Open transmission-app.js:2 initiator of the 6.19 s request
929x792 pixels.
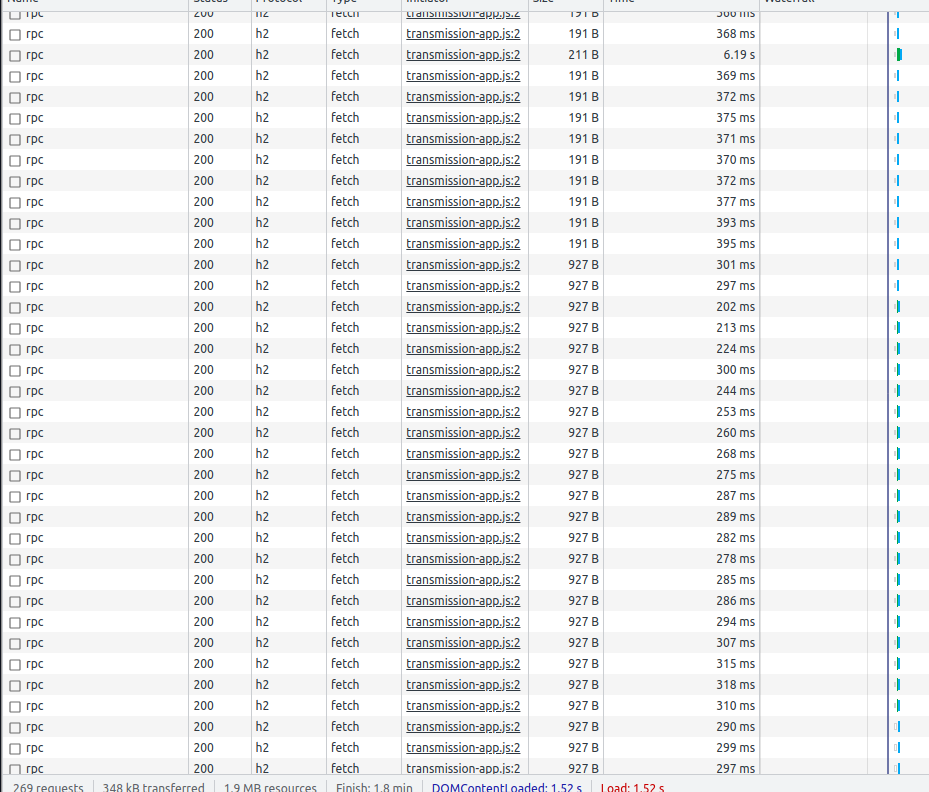tap(463, 54)
